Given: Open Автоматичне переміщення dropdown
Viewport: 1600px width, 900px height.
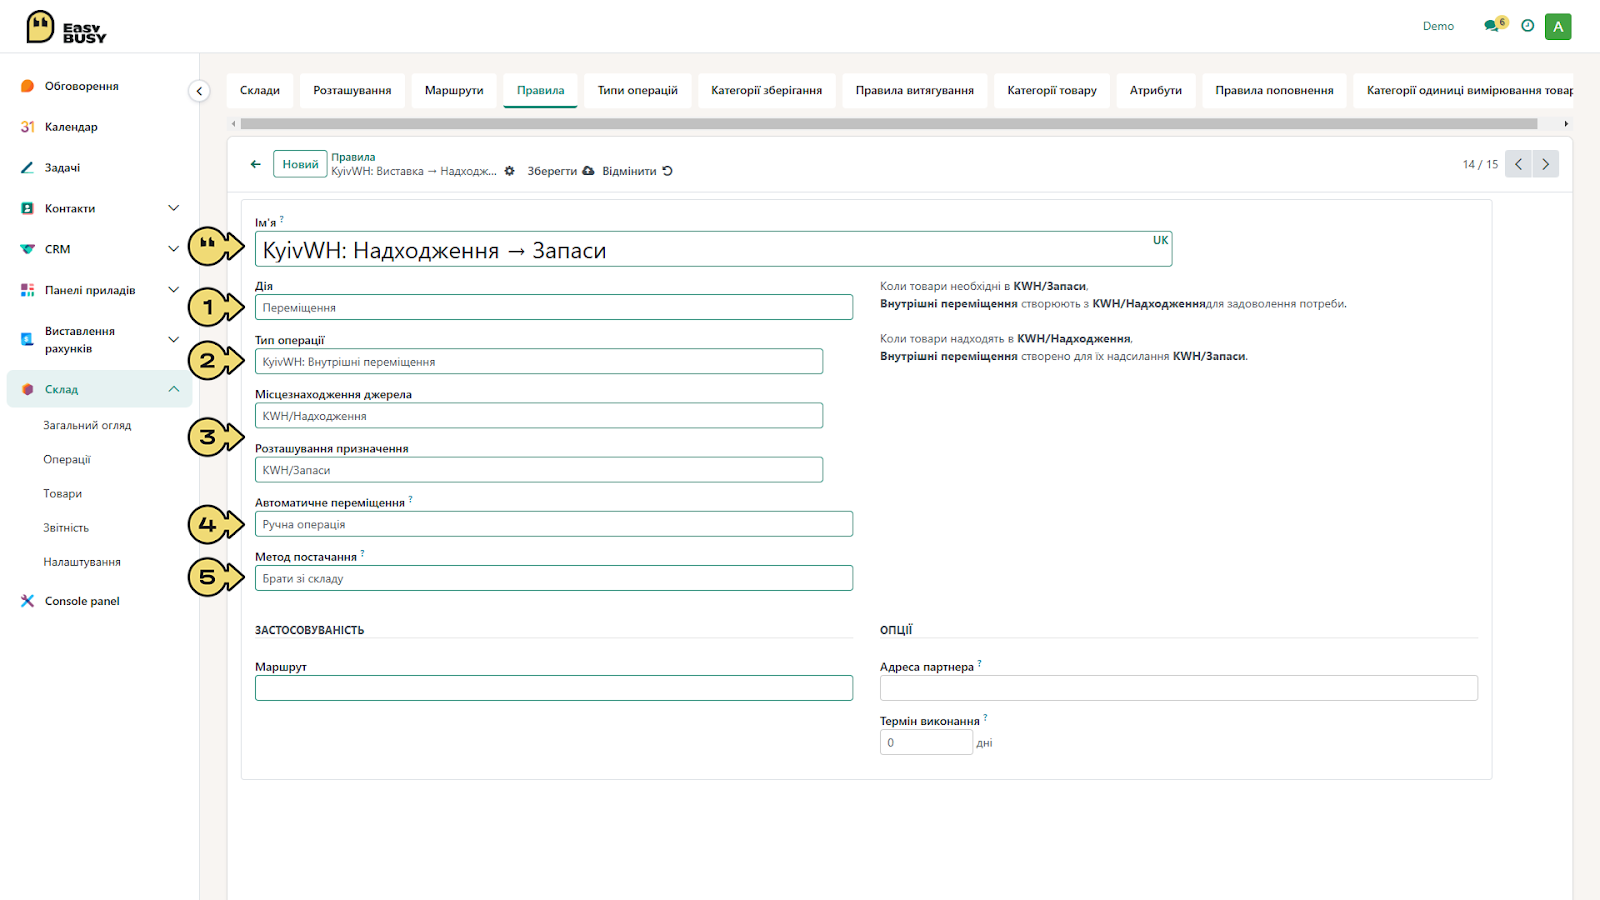Looking at the screenshot, I should [x=554, y=524].
